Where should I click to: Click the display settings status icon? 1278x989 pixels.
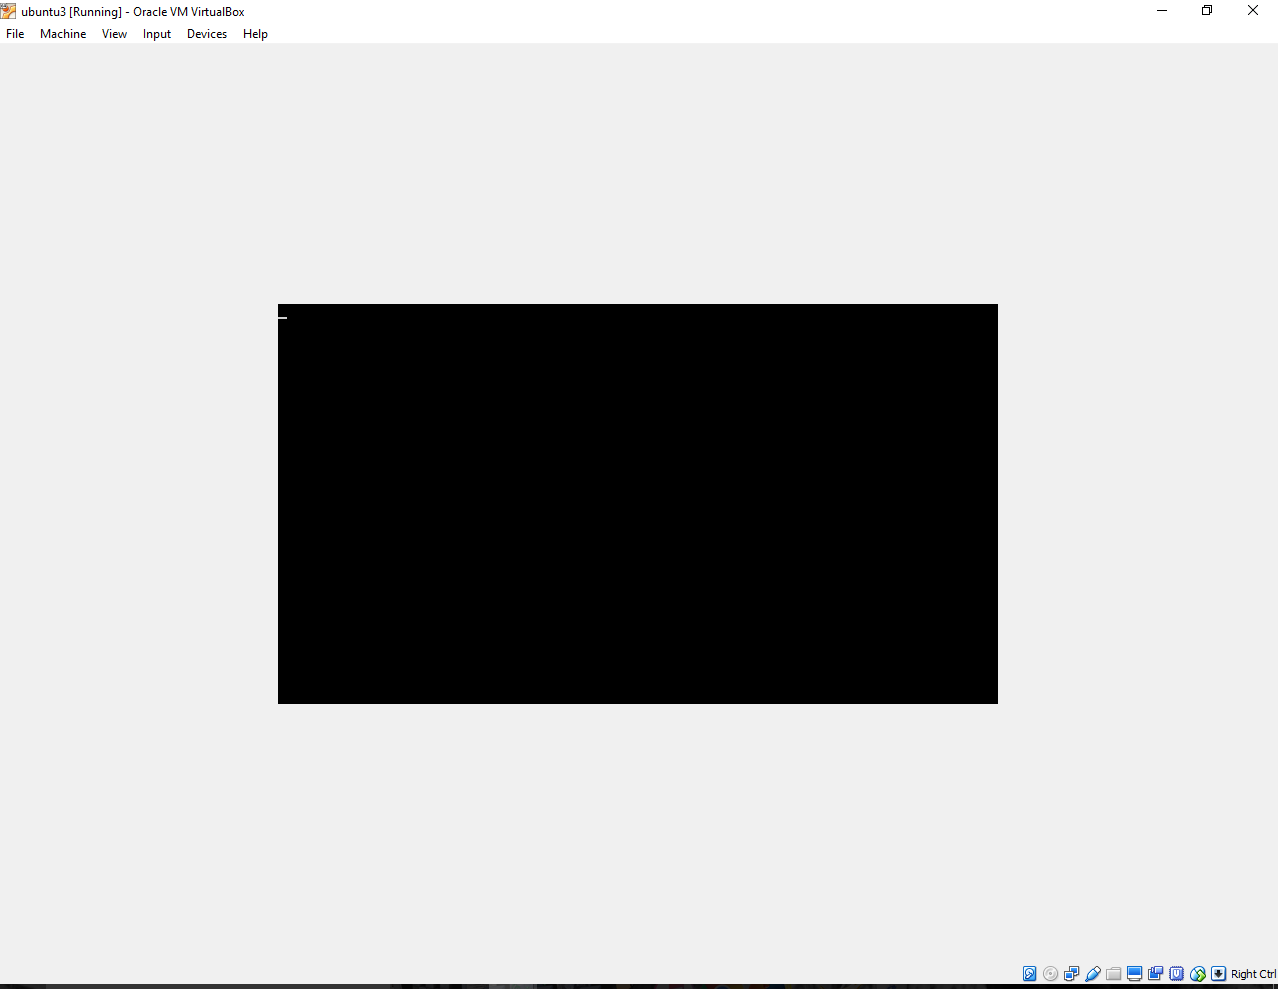point(1135,974)
